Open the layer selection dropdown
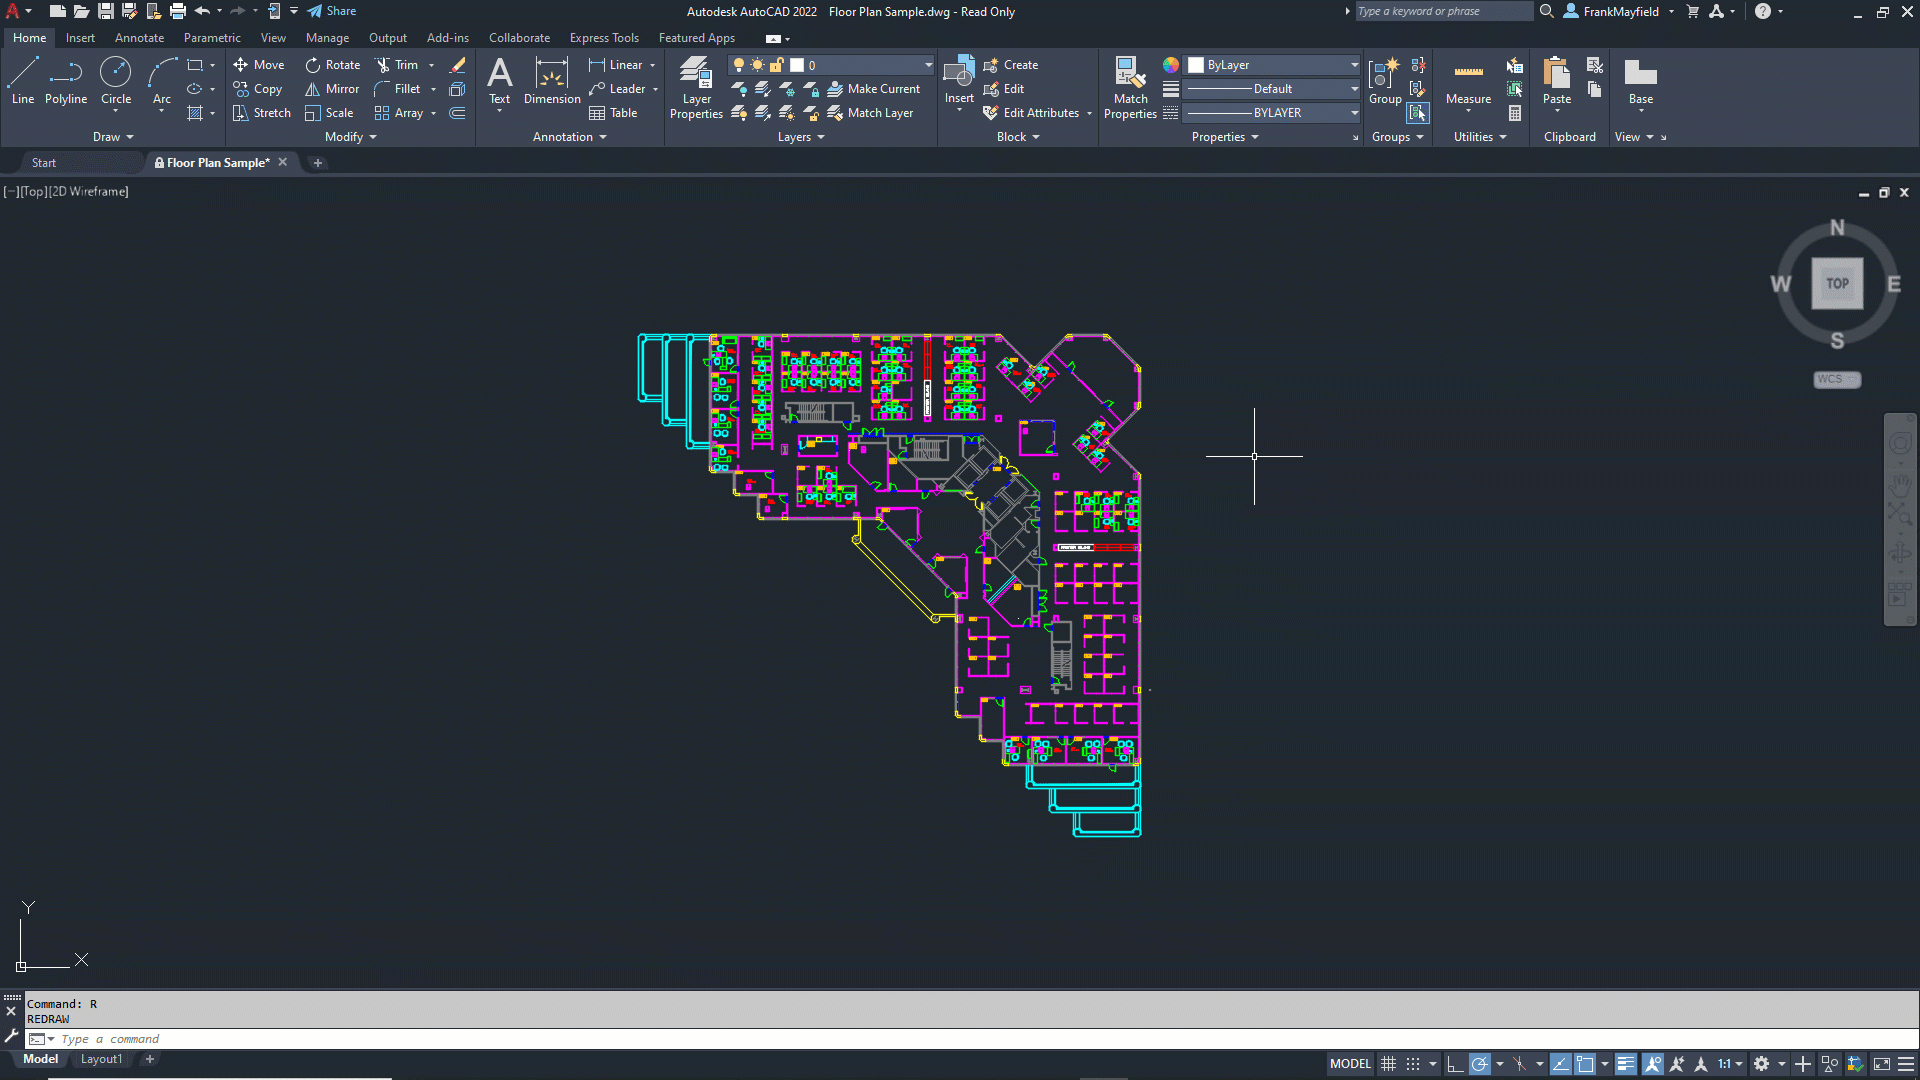The width and height of the screenshot is (1920, 1080). (x=927, y=65)
